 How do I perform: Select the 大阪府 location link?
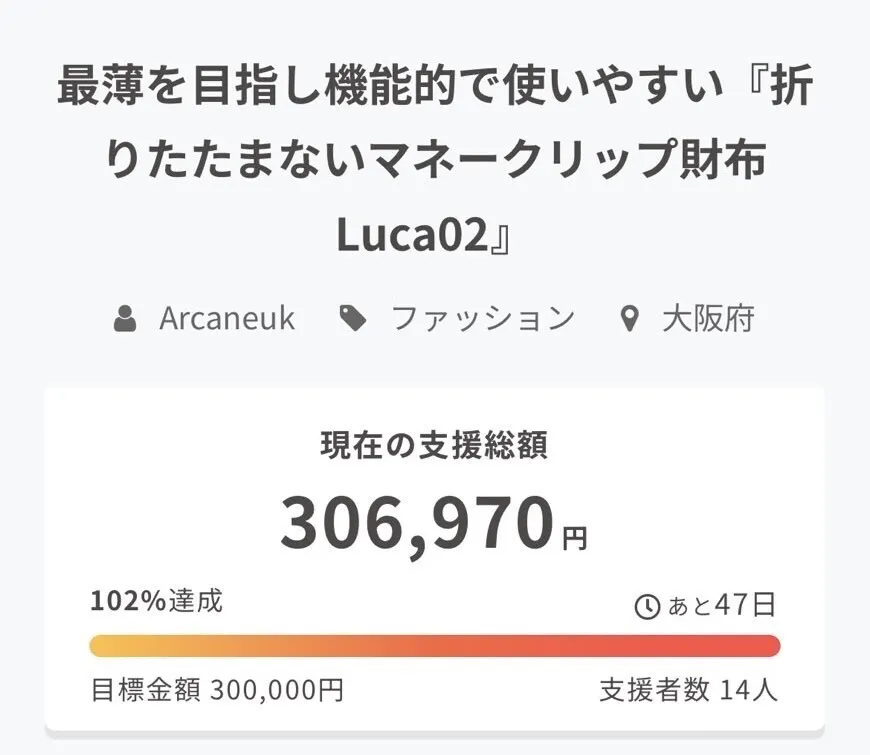pos(708,319)
